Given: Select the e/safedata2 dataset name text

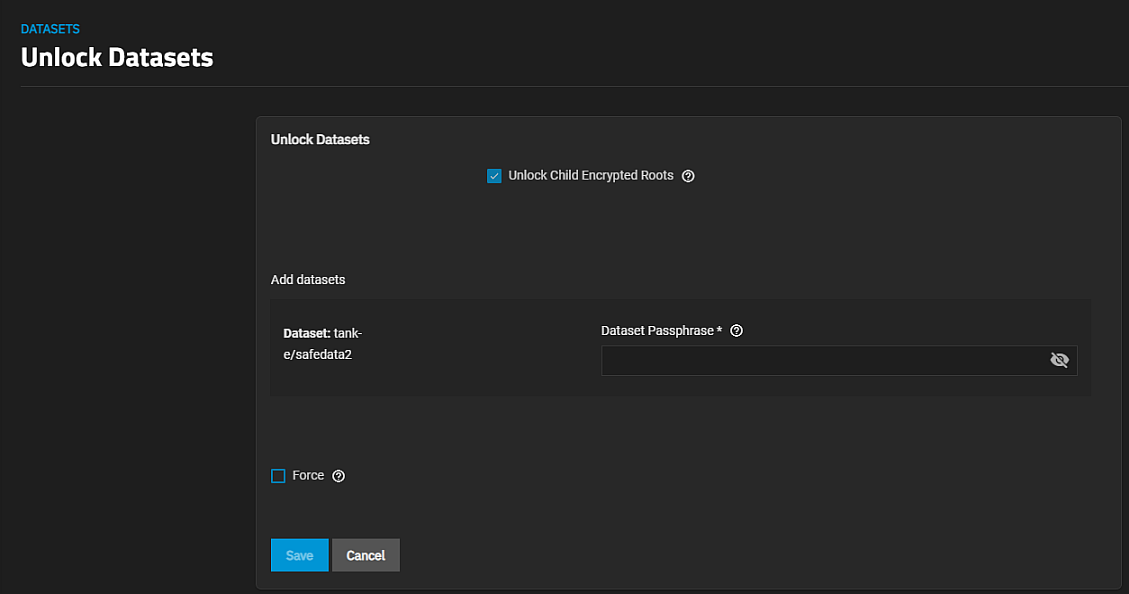Looking at the screenshot, I should click(317, 355).
